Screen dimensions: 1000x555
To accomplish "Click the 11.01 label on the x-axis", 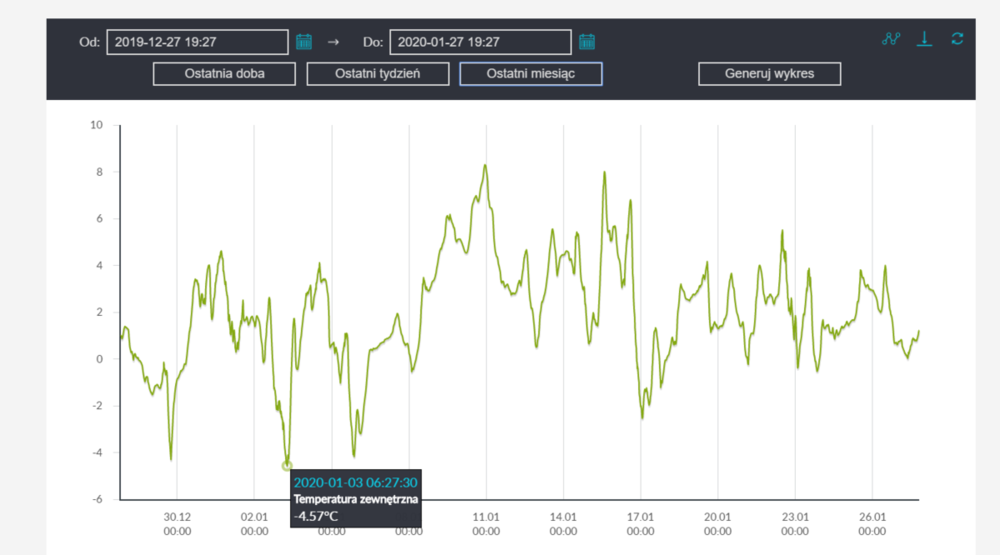I will point(486,517).
